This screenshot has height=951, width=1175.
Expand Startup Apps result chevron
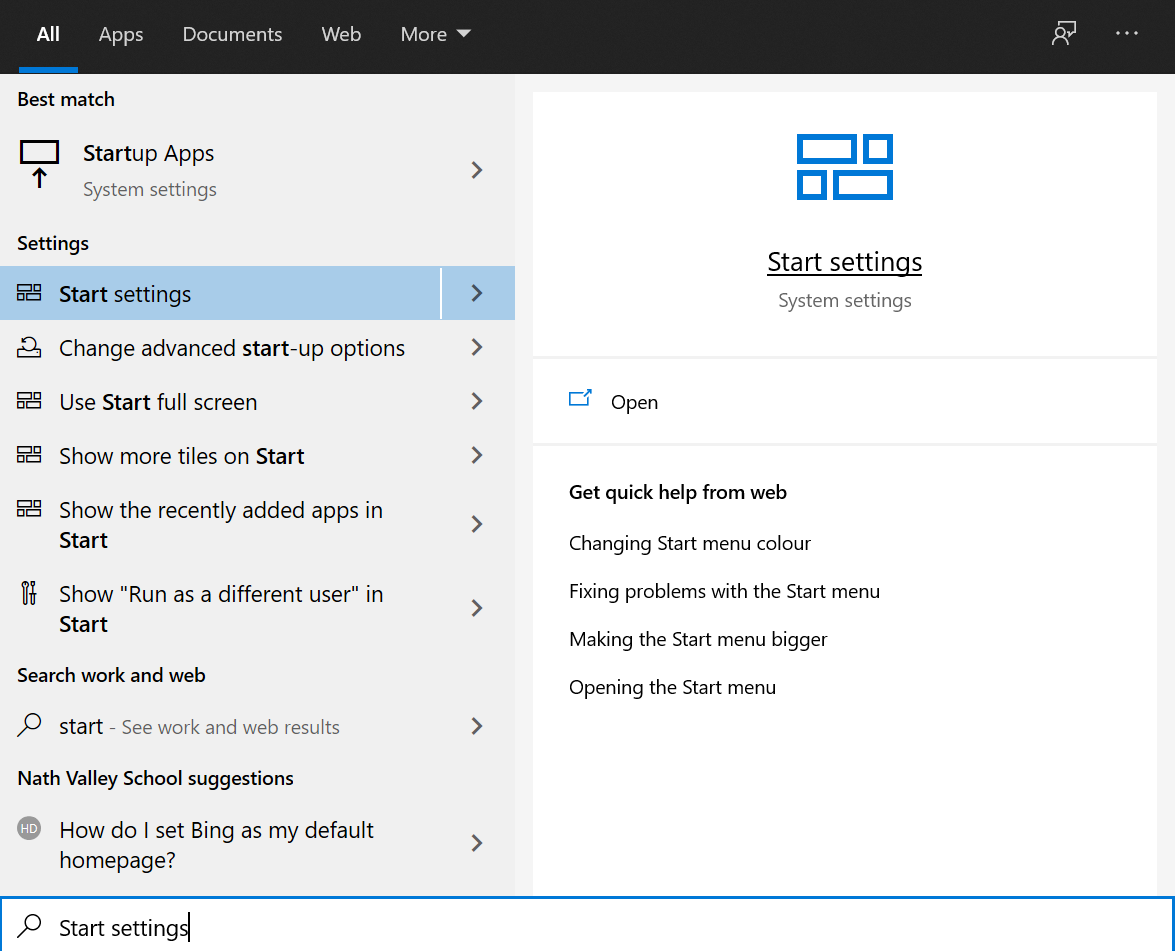point(477,170)
